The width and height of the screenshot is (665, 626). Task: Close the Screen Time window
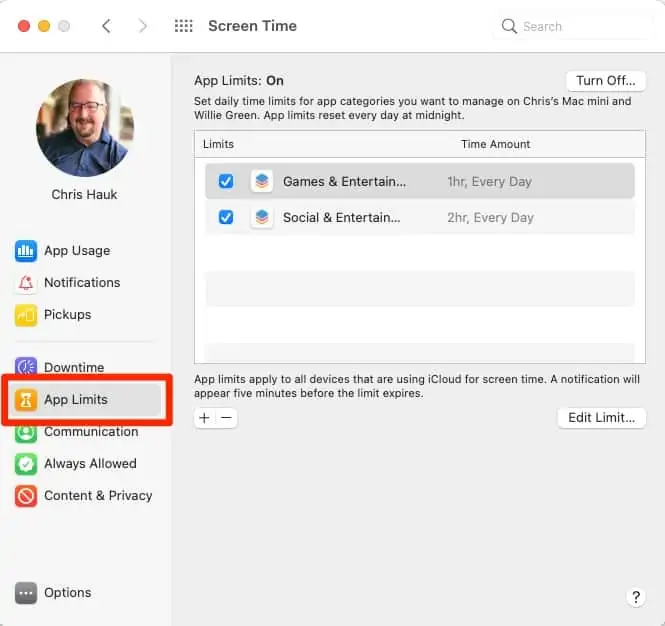pyautogui.click(x=24, y=26)
